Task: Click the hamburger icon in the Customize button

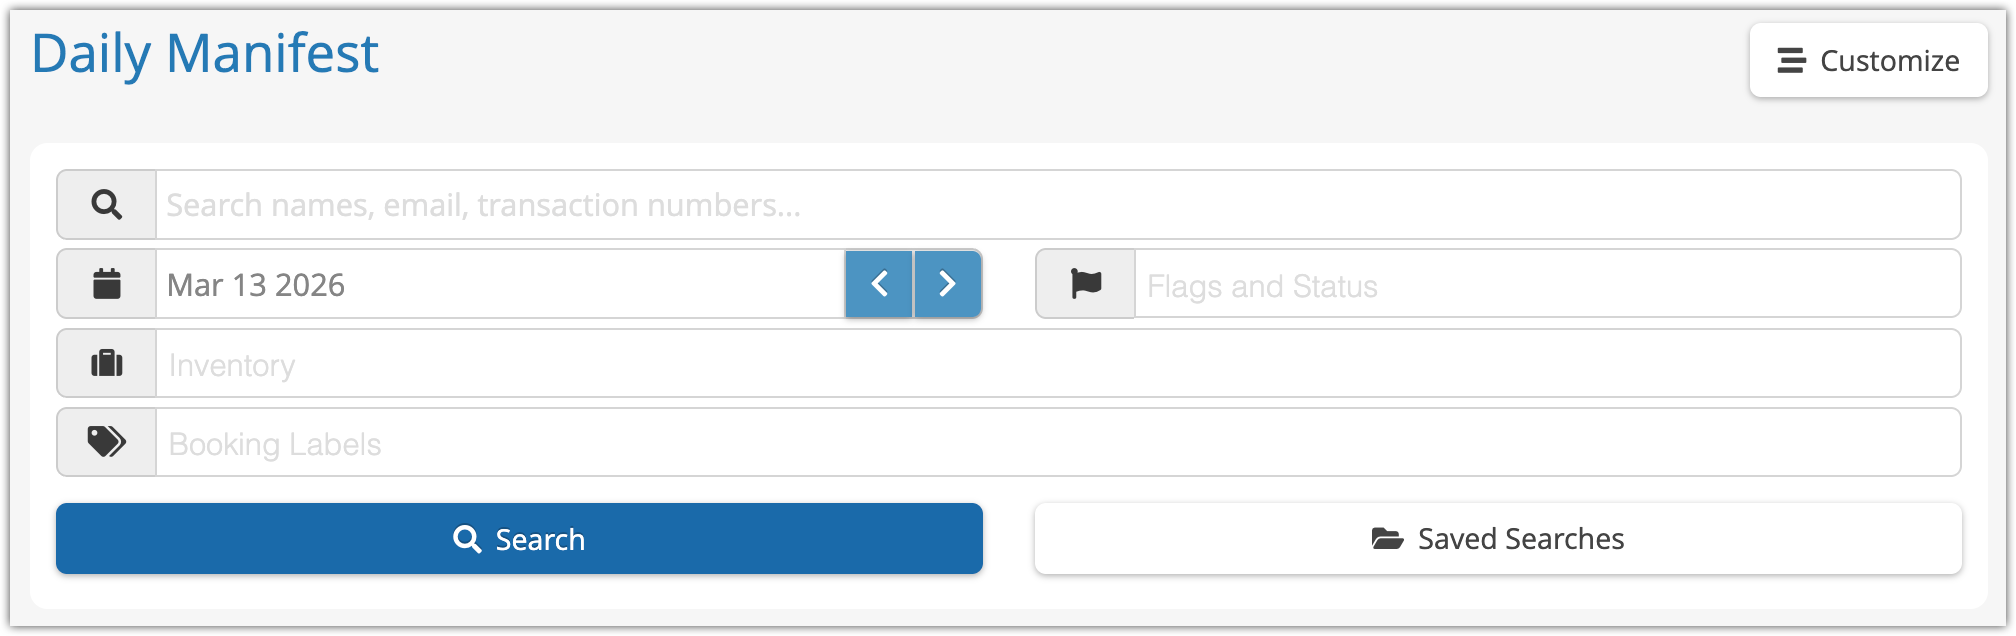Action: pyautogui.click(x=1791, y=61)
